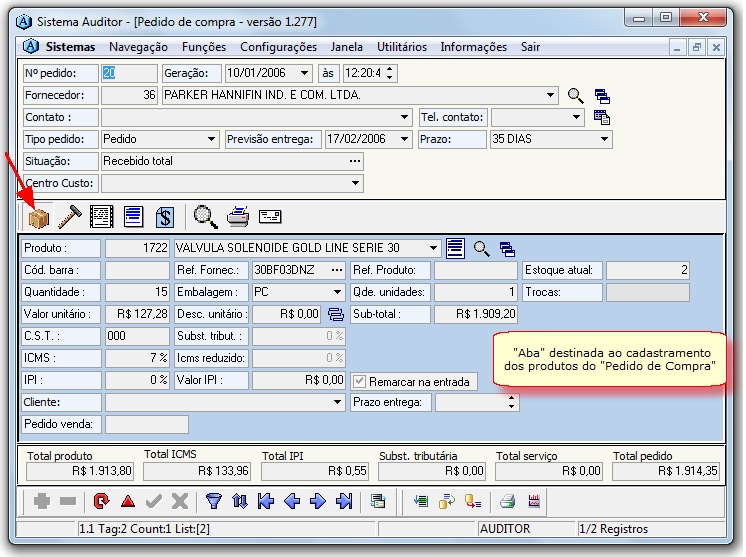The height and width of the screenshot is (557, 746).
Task: Click the Valor unitário field
Action: point(137,314)
